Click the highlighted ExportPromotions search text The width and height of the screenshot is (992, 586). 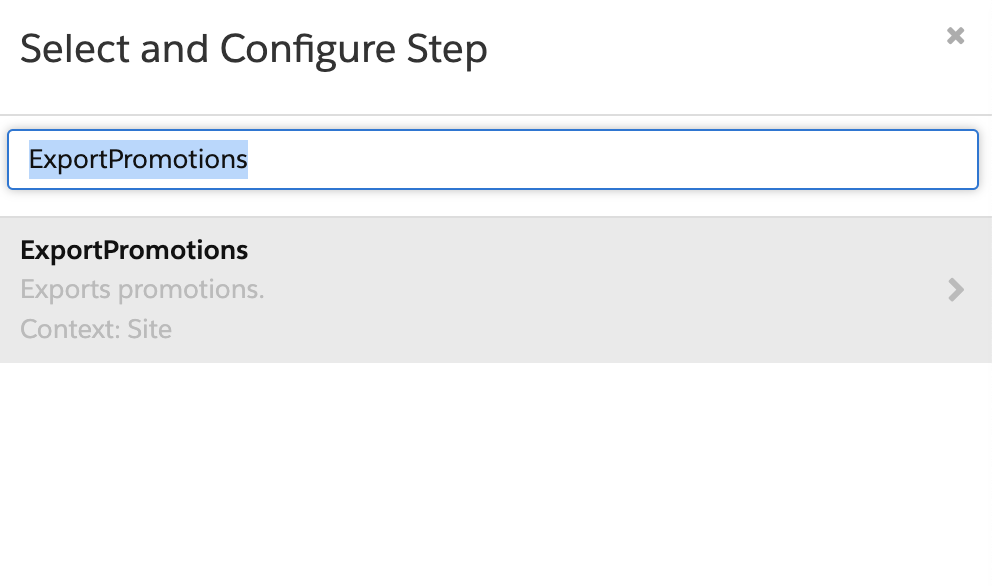click(138, 159)
